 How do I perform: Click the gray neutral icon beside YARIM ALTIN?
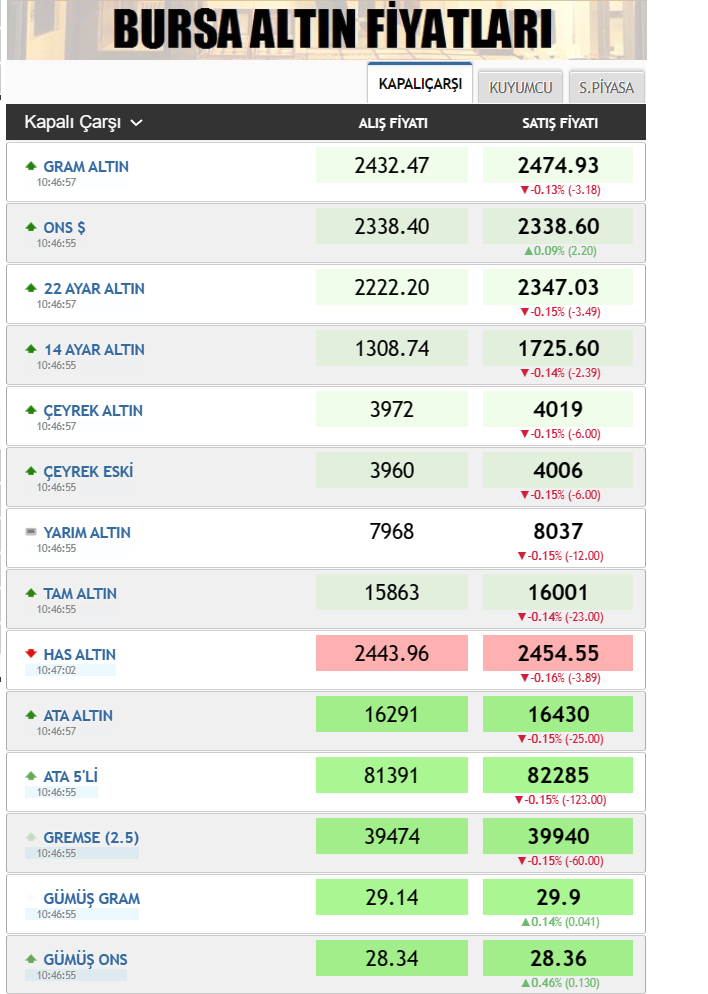31,532
